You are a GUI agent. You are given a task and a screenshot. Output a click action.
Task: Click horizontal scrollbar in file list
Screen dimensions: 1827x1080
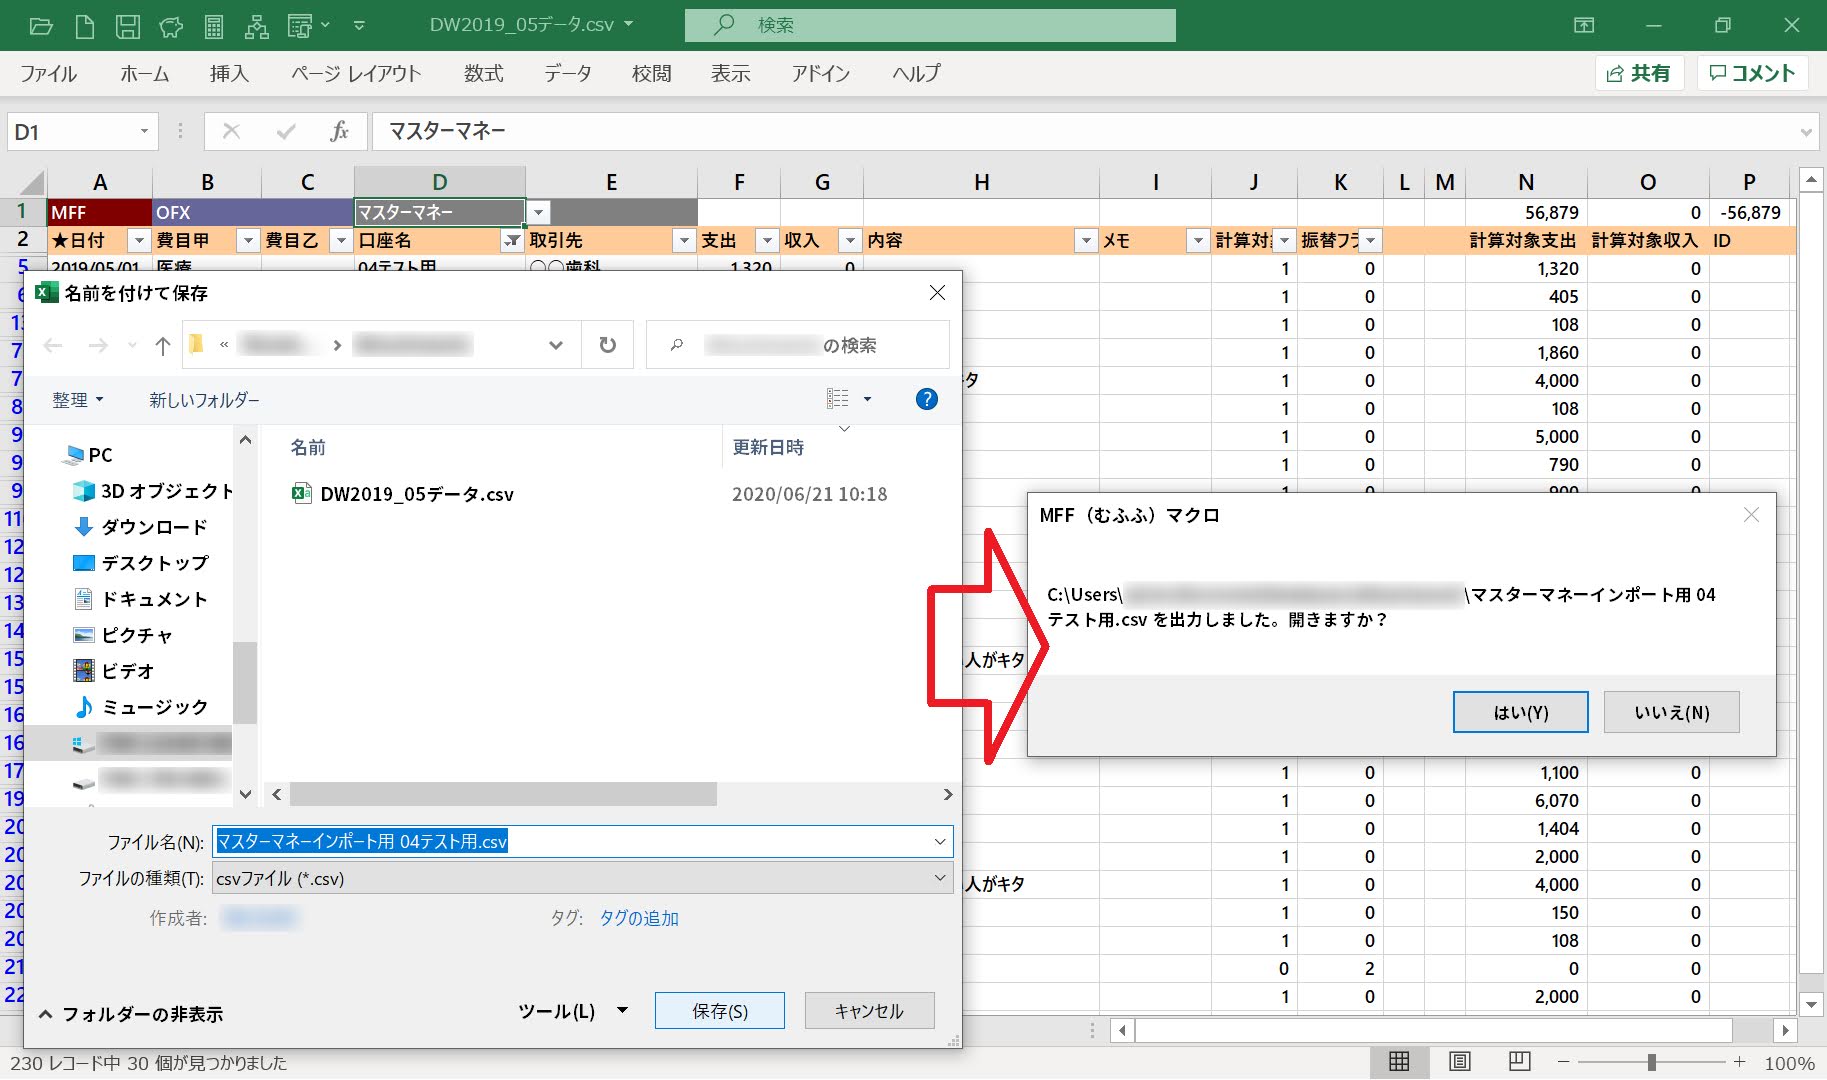[503, 794]
